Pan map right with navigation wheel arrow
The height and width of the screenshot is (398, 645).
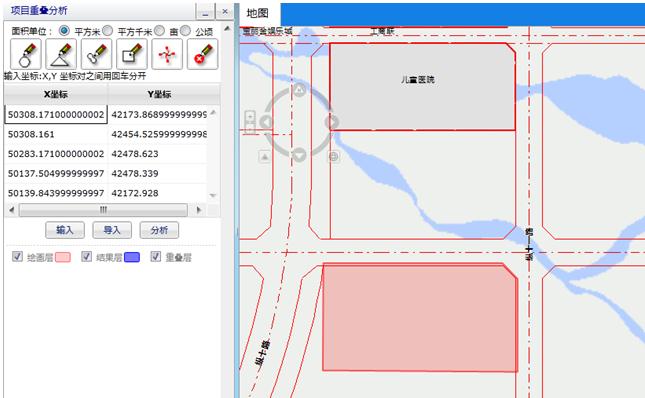[332, 122]
